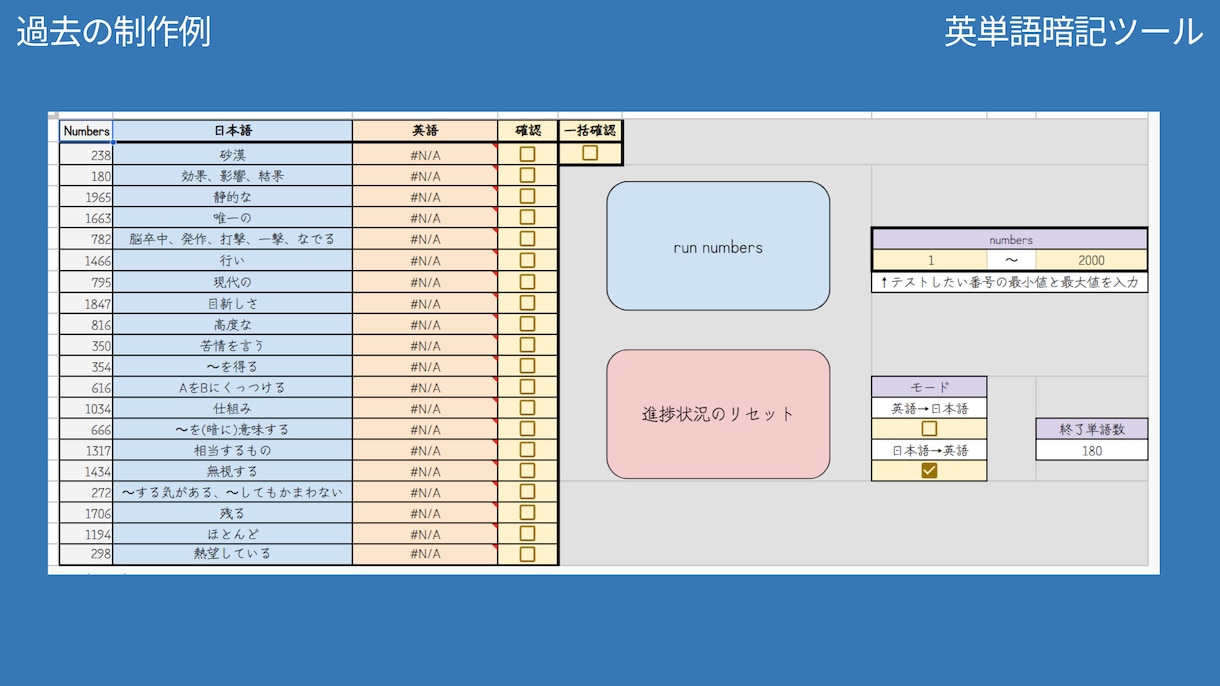Select the cell 効果、影響、結果
The height and width of the screenshot is (686, 1220).
tap(233, 176)
